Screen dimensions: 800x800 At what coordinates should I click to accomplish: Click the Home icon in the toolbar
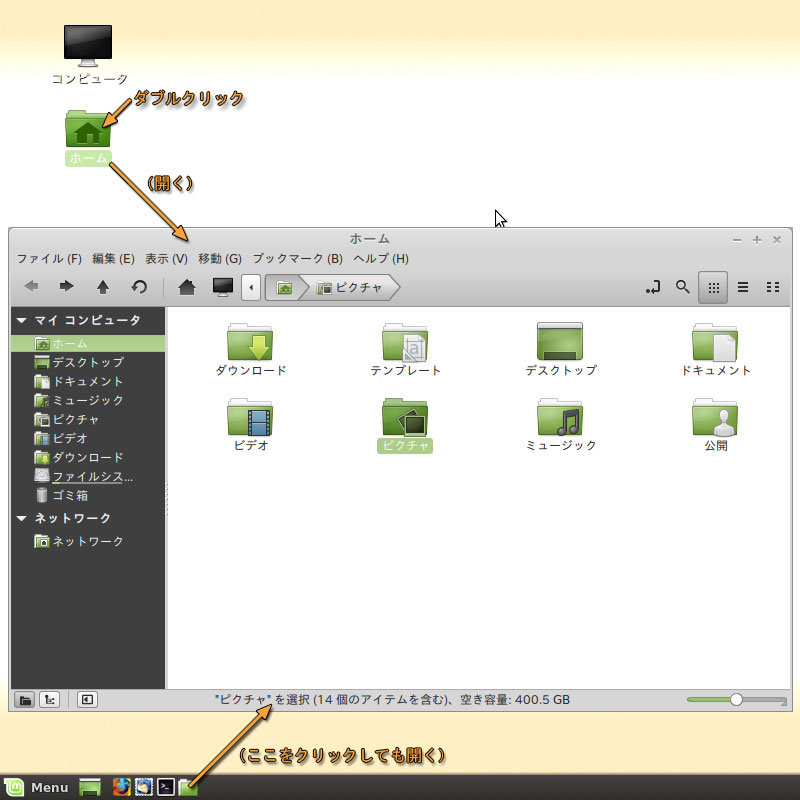click(186, 287)
